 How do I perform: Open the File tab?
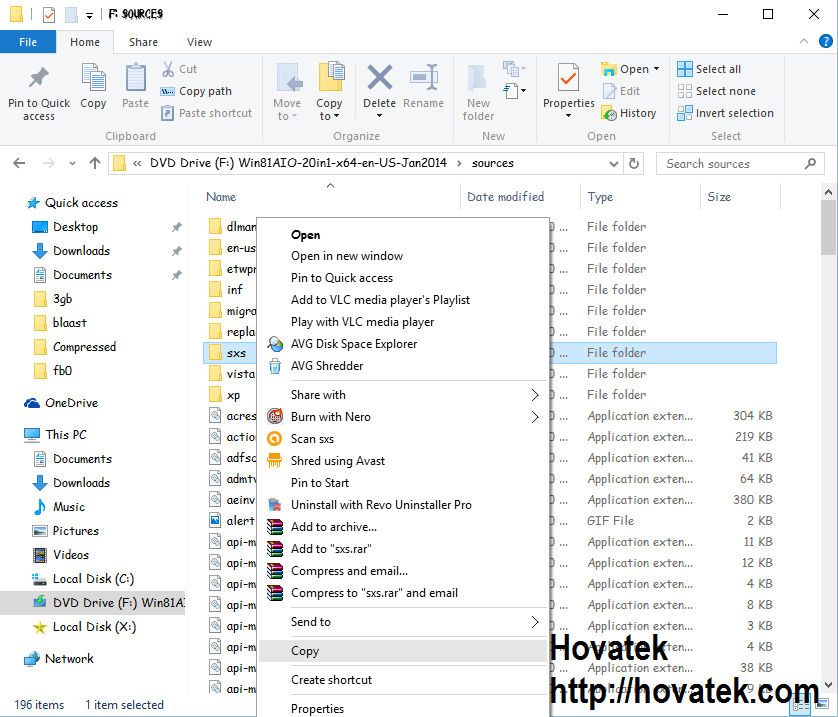coord(28,42)
